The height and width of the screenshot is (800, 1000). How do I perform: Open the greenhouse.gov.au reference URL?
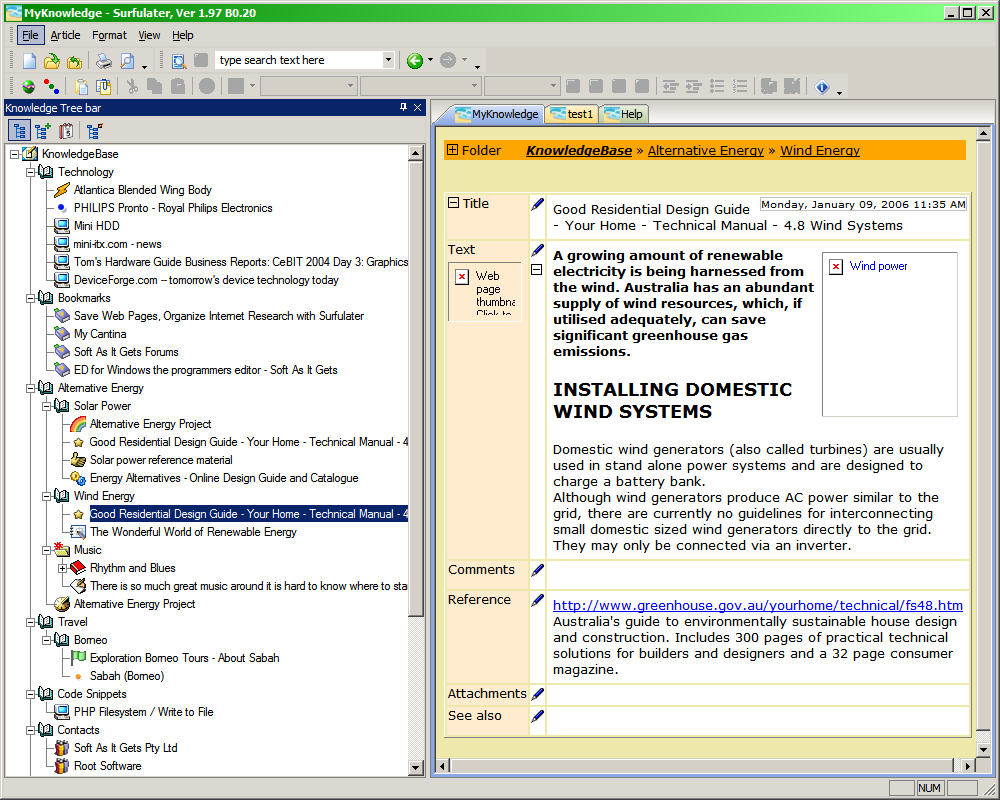[758, 605]
